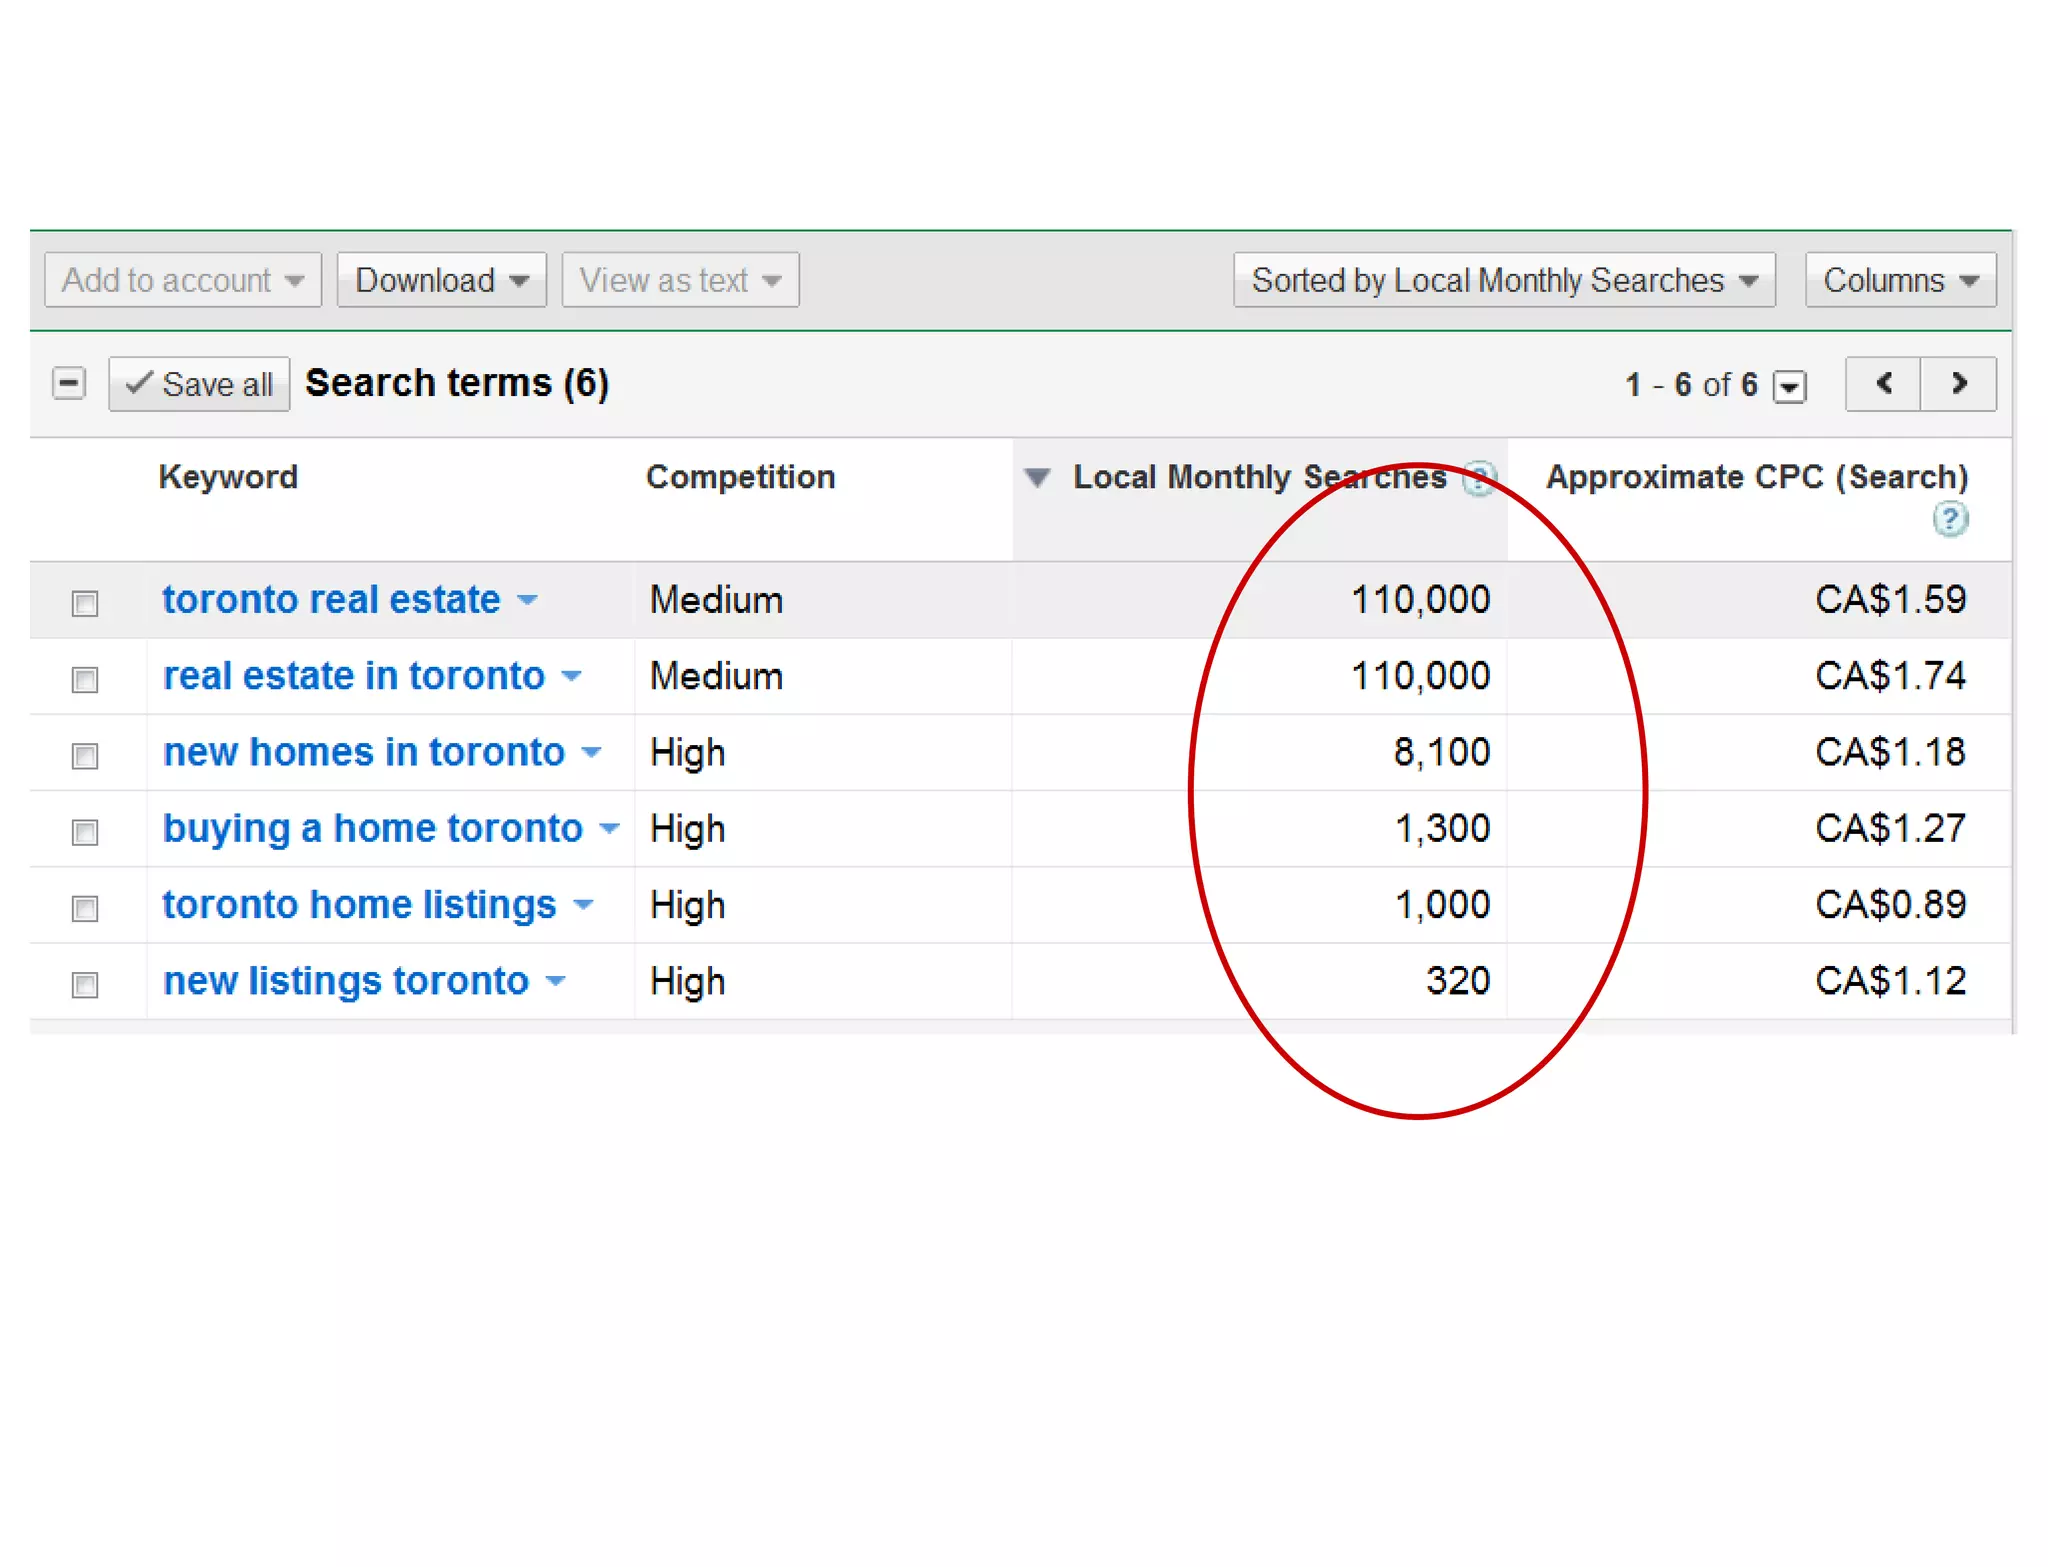Open the Download dropdown menu
This screenshot has height=1567, width=2048.
pos(442,280)
